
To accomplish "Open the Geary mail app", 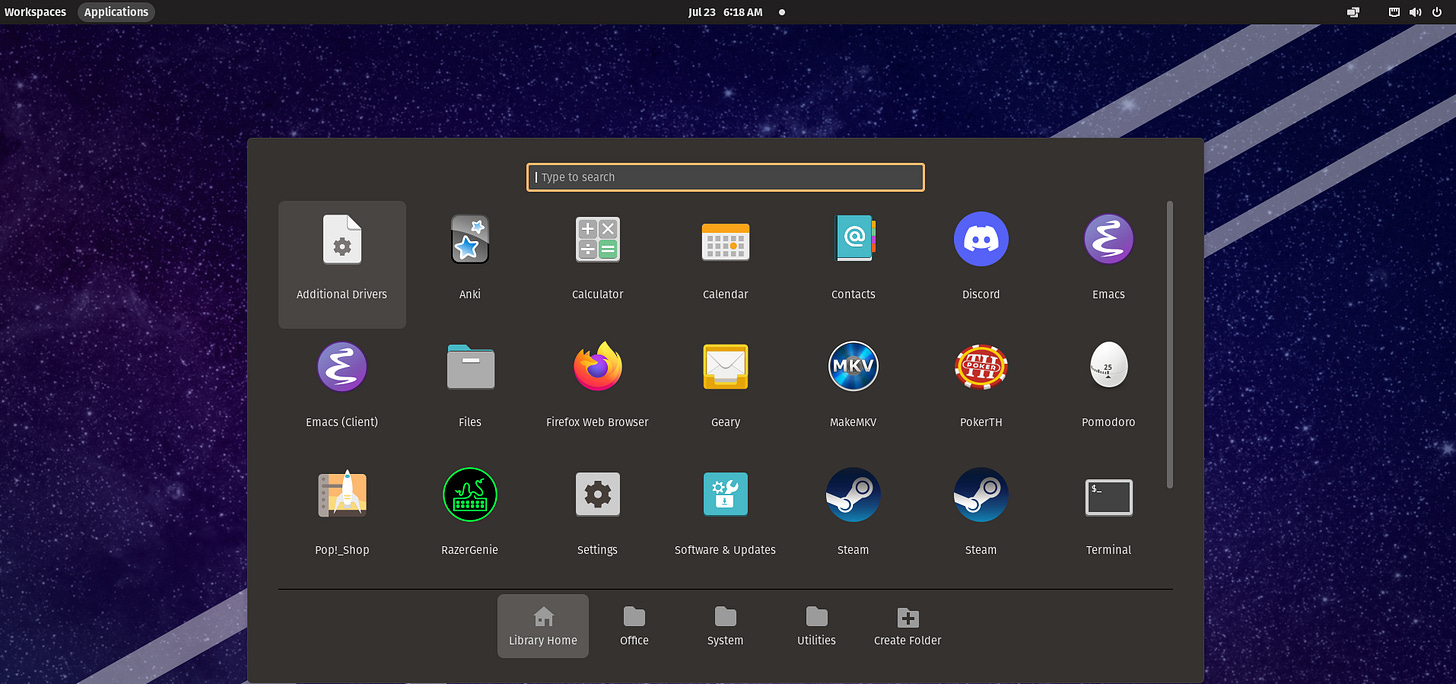I will [725, 392].
